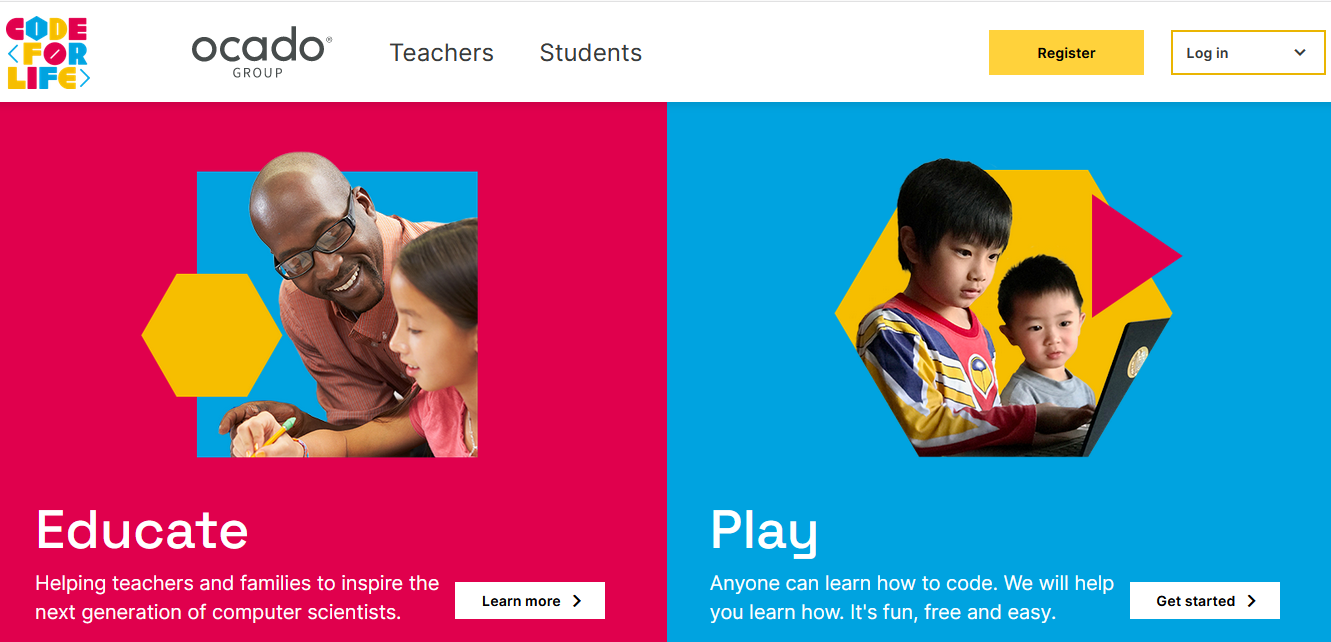Open the Students menu item
This screenshot has width=1331, height=642.
tap(591, 53)
